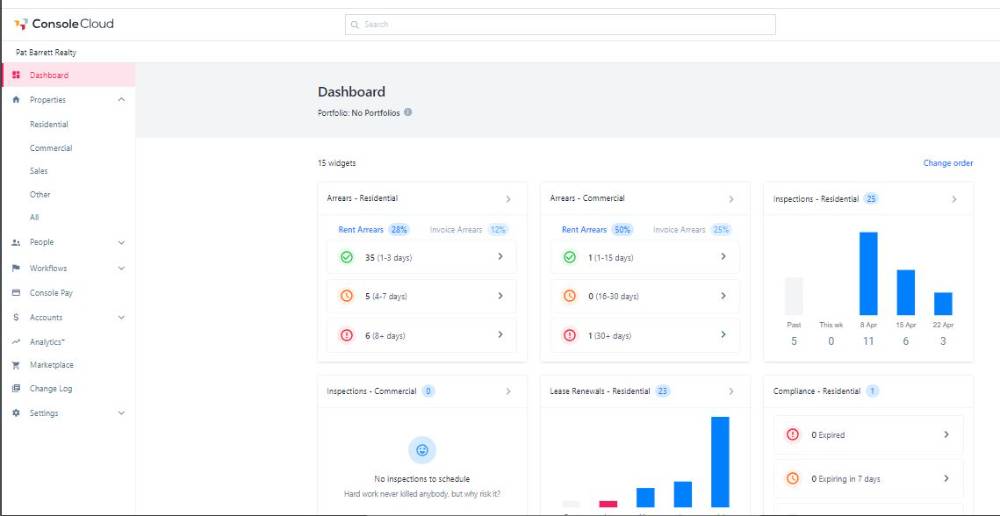Viewport: 1000px width, 516px height.
Task: Expand the People section chevron
Action: [x=121, y=242]
